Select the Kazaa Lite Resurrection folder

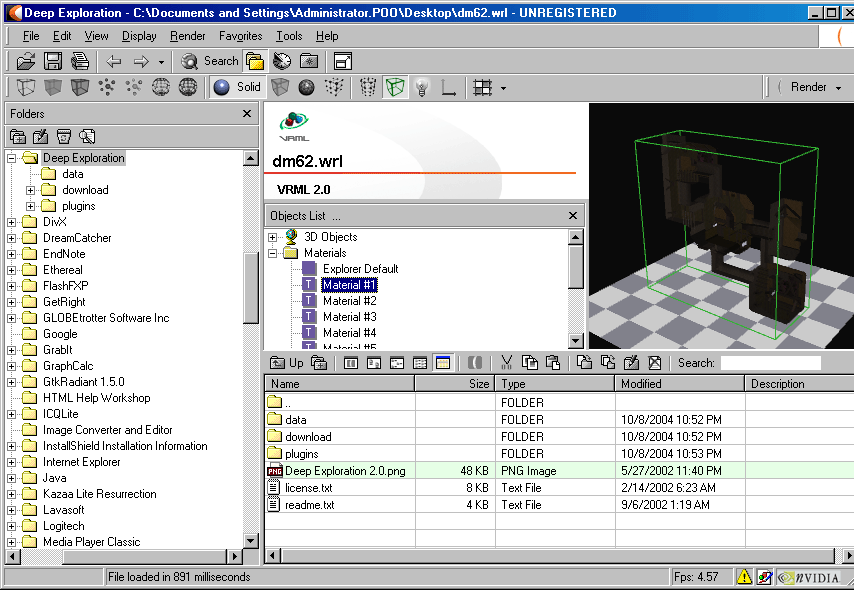click(100, 494)
